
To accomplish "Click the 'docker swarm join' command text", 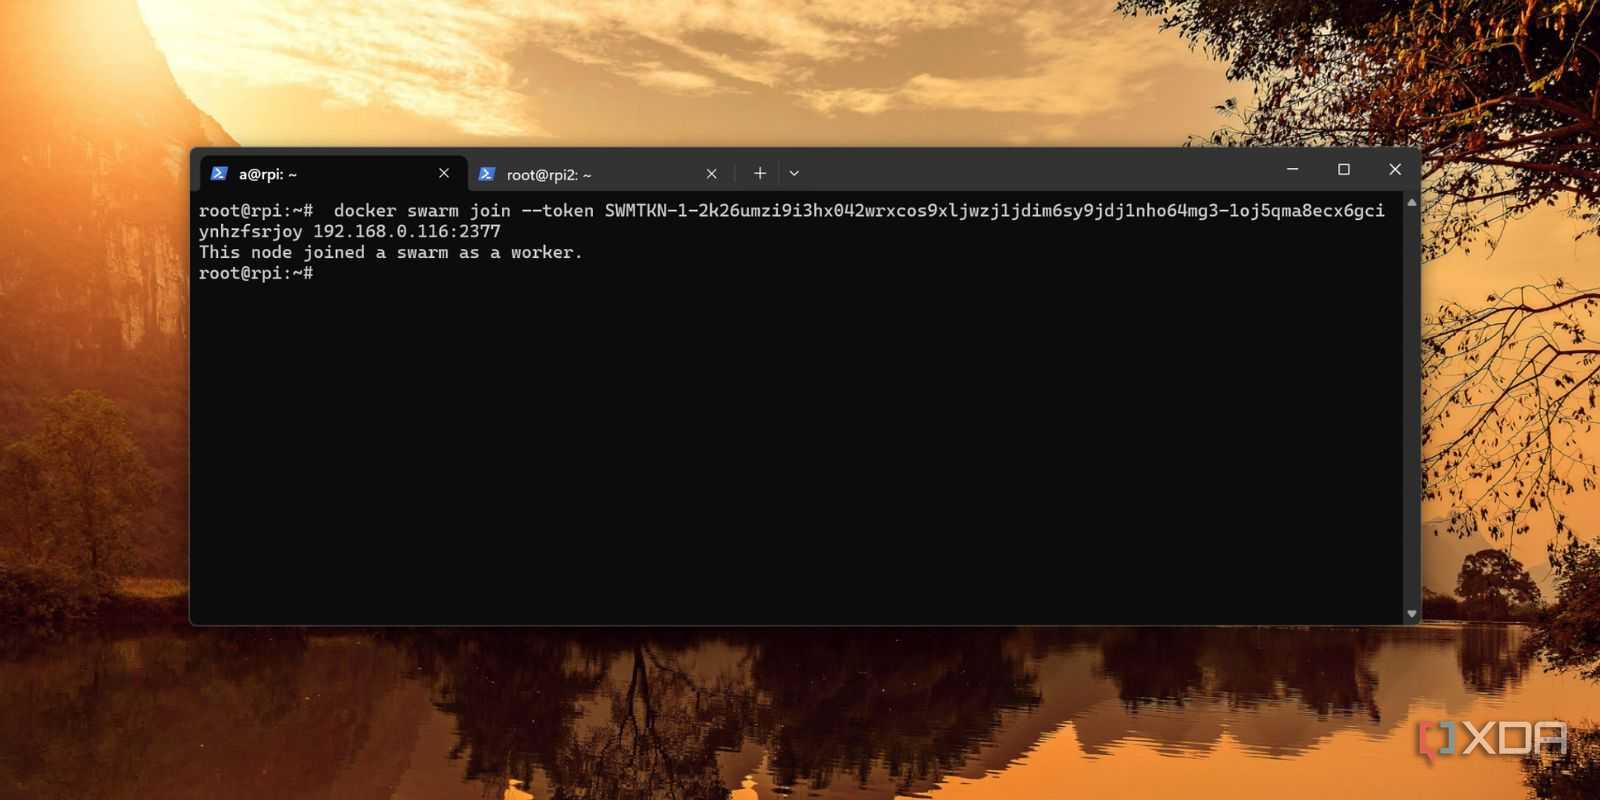I will [x=422, y=211].
